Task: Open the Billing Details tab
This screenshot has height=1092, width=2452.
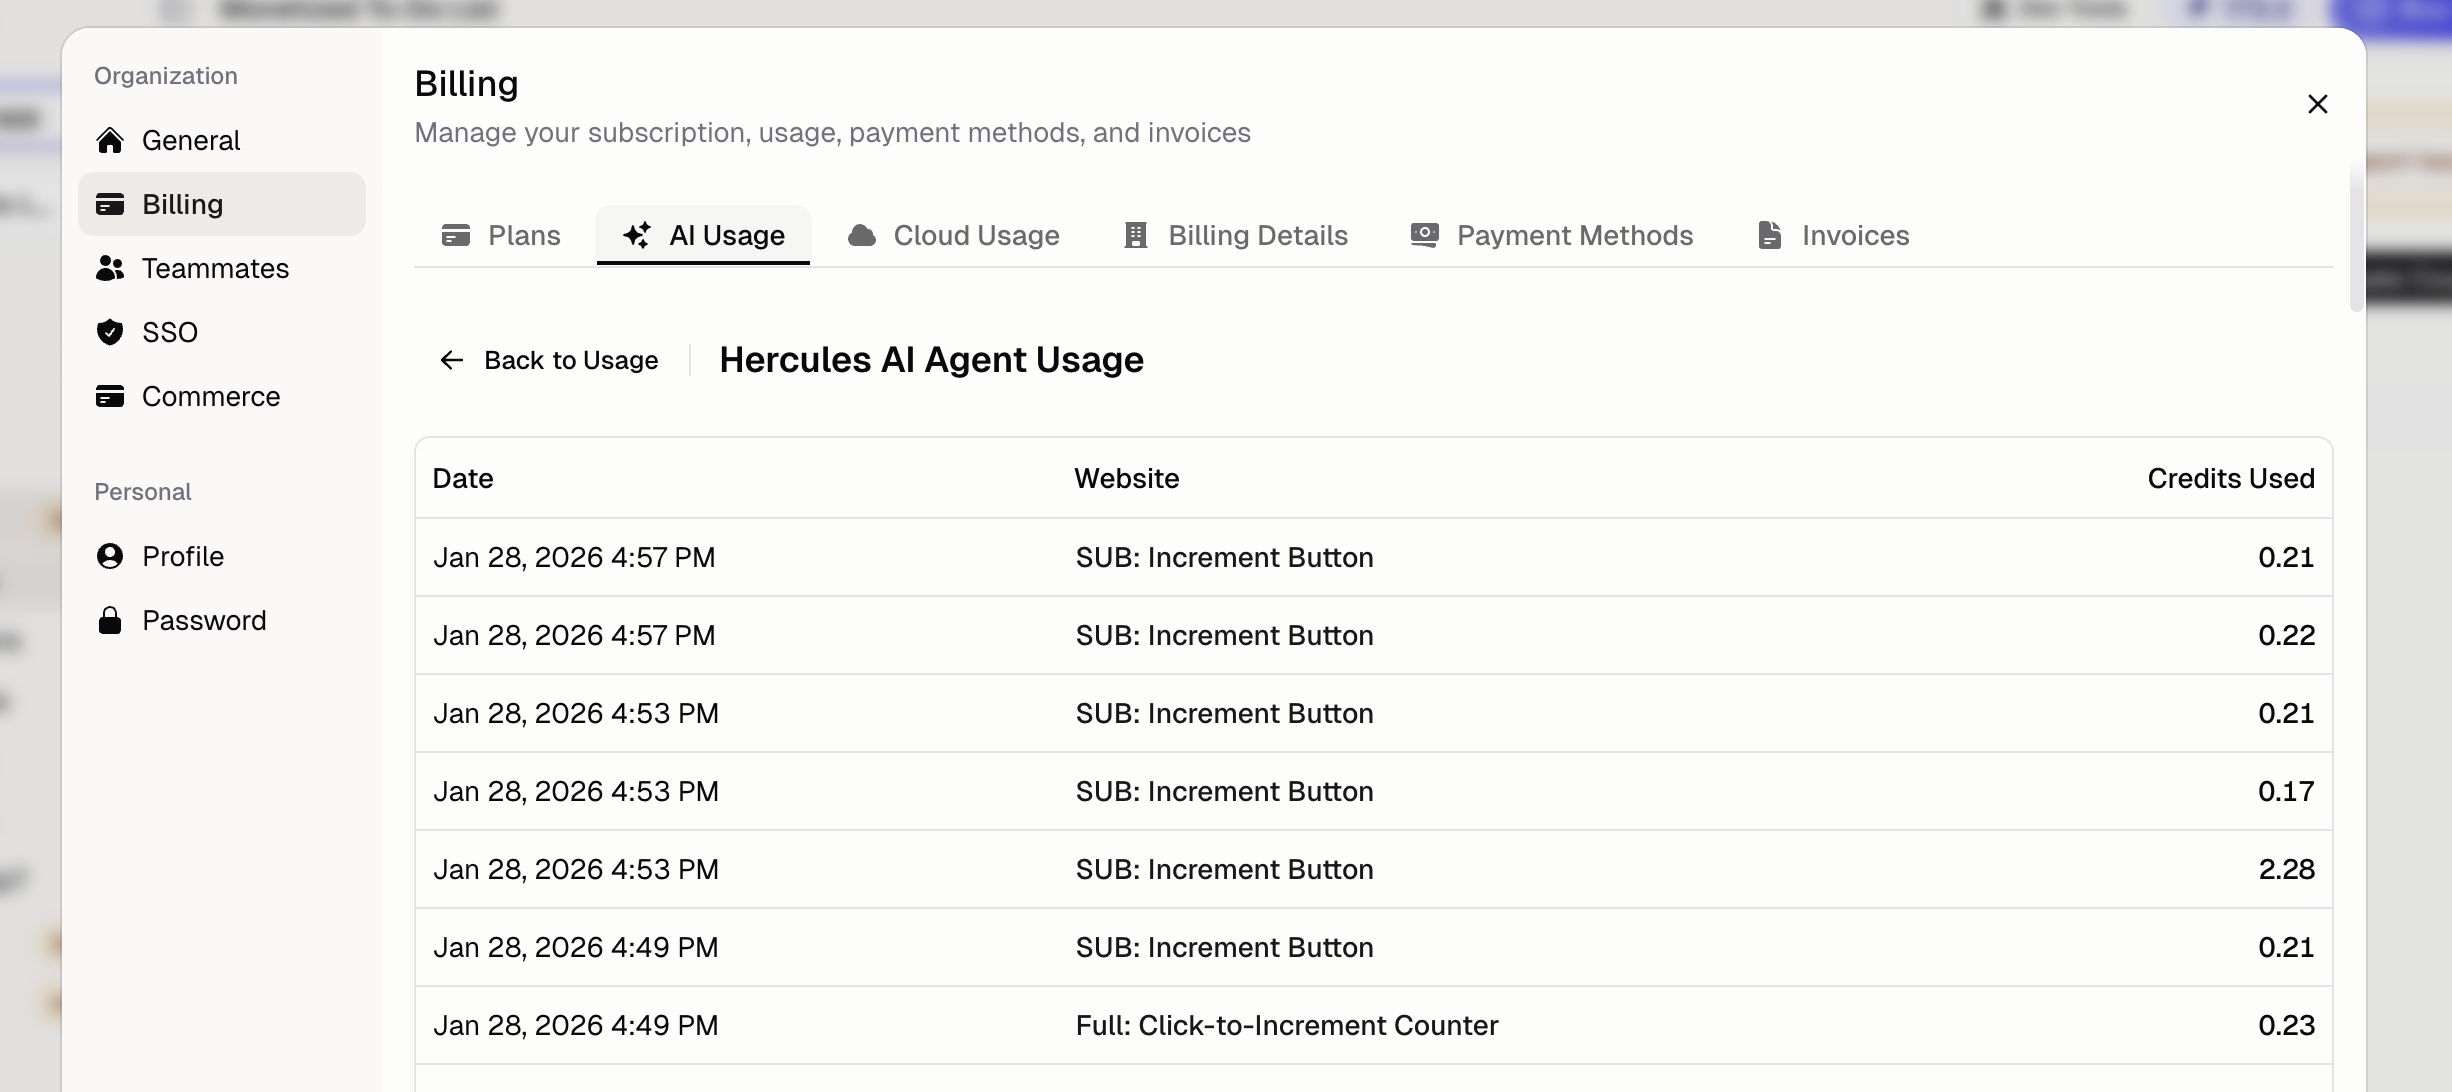Action: 1236,235
